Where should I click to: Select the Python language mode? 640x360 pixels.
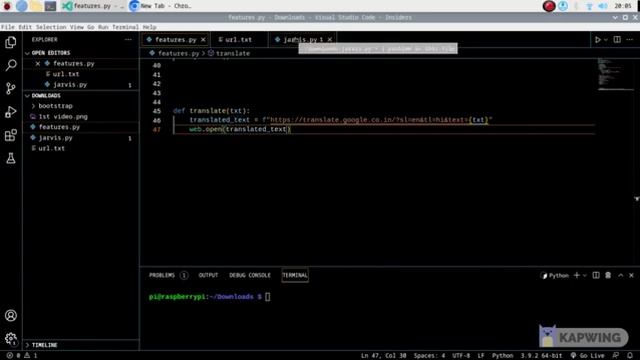coord(502,356)
